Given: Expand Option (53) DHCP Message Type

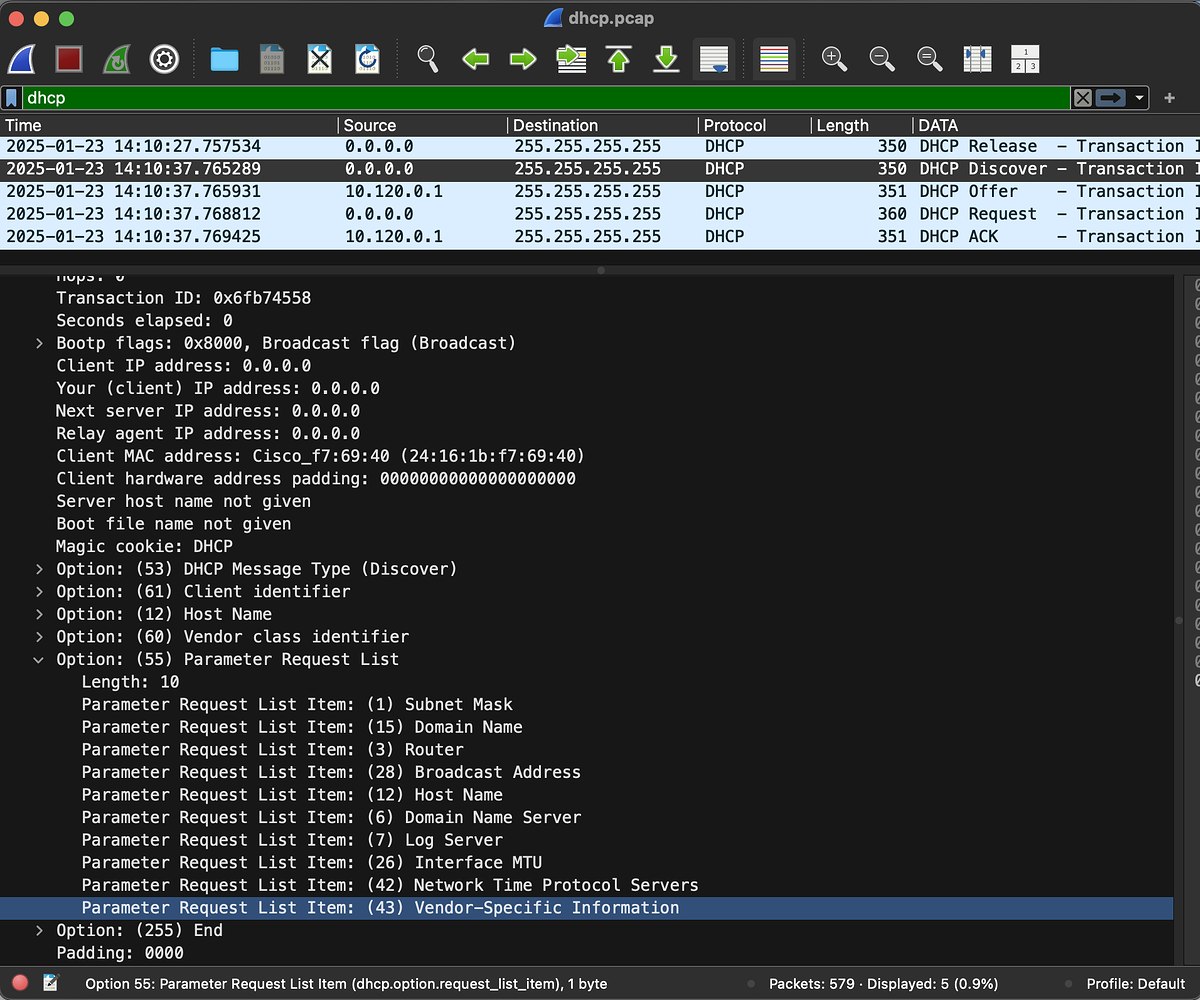Looking at the screenshot, I should (x=39, y=569).
